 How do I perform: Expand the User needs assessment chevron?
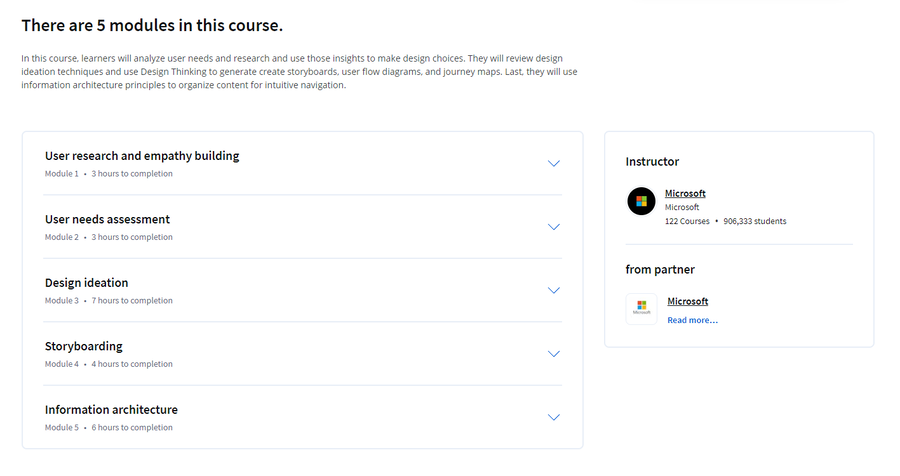coord(553,227)
